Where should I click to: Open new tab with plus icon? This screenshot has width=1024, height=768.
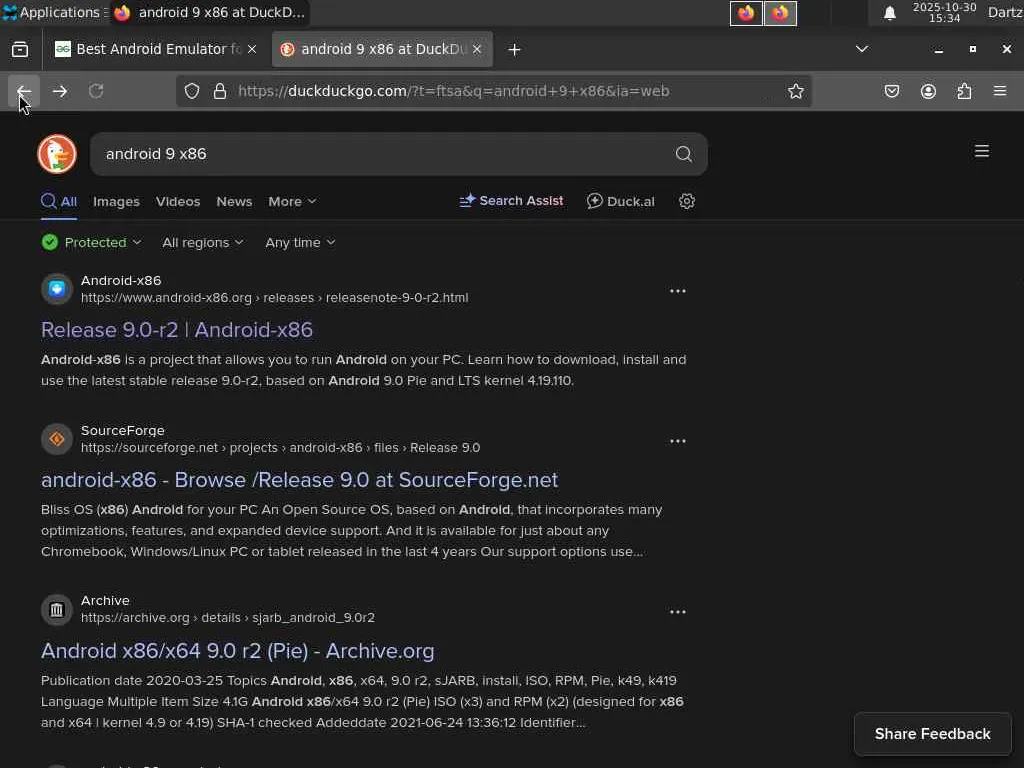click(x=515, y=50)
